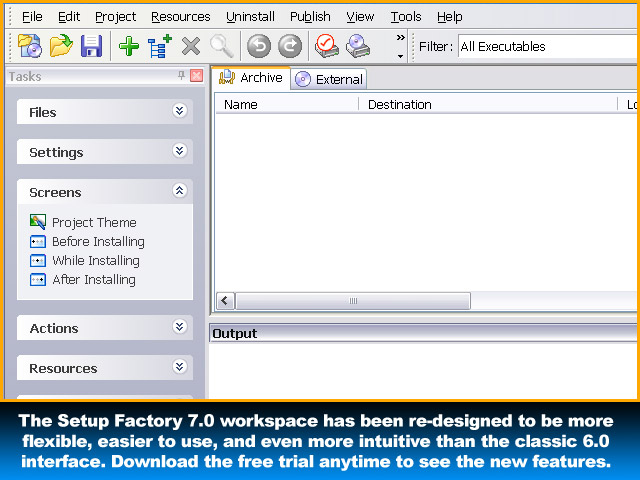The image size is (640, 480).
Task: Click the New Project toolbar icon
Action: (29, 46)
